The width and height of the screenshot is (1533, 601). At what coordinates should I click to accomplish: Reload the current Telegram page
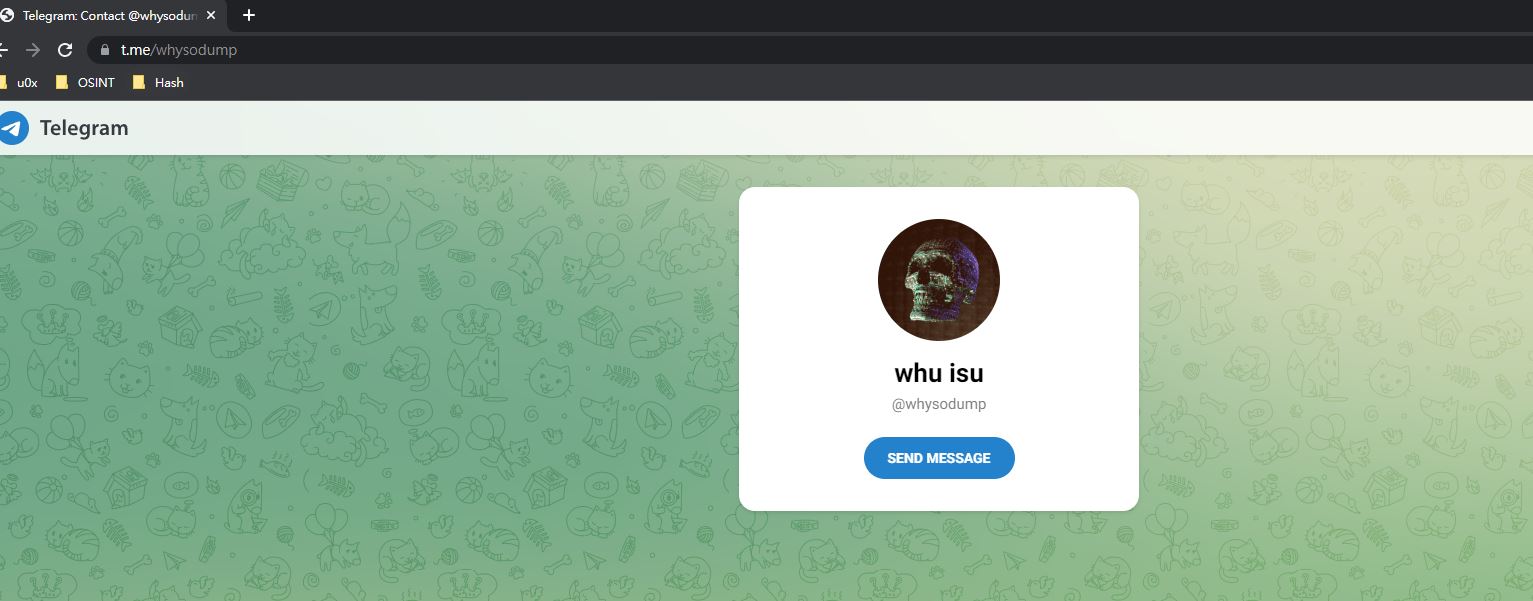[65, 50]
